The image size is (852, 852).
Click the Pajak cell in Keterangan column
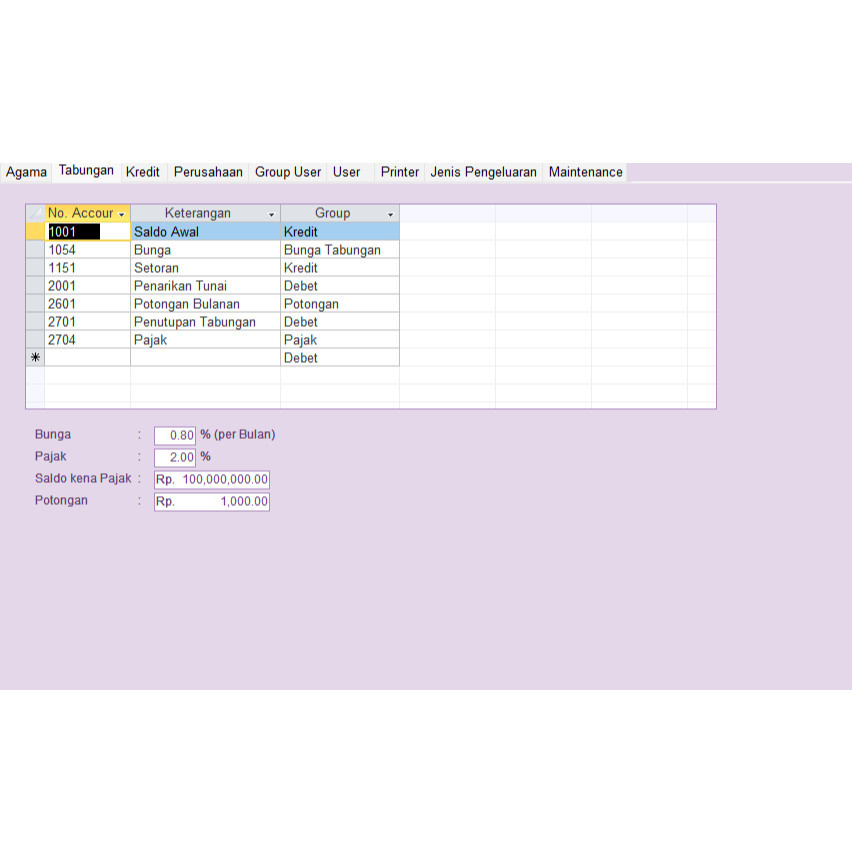click(206, 340)
